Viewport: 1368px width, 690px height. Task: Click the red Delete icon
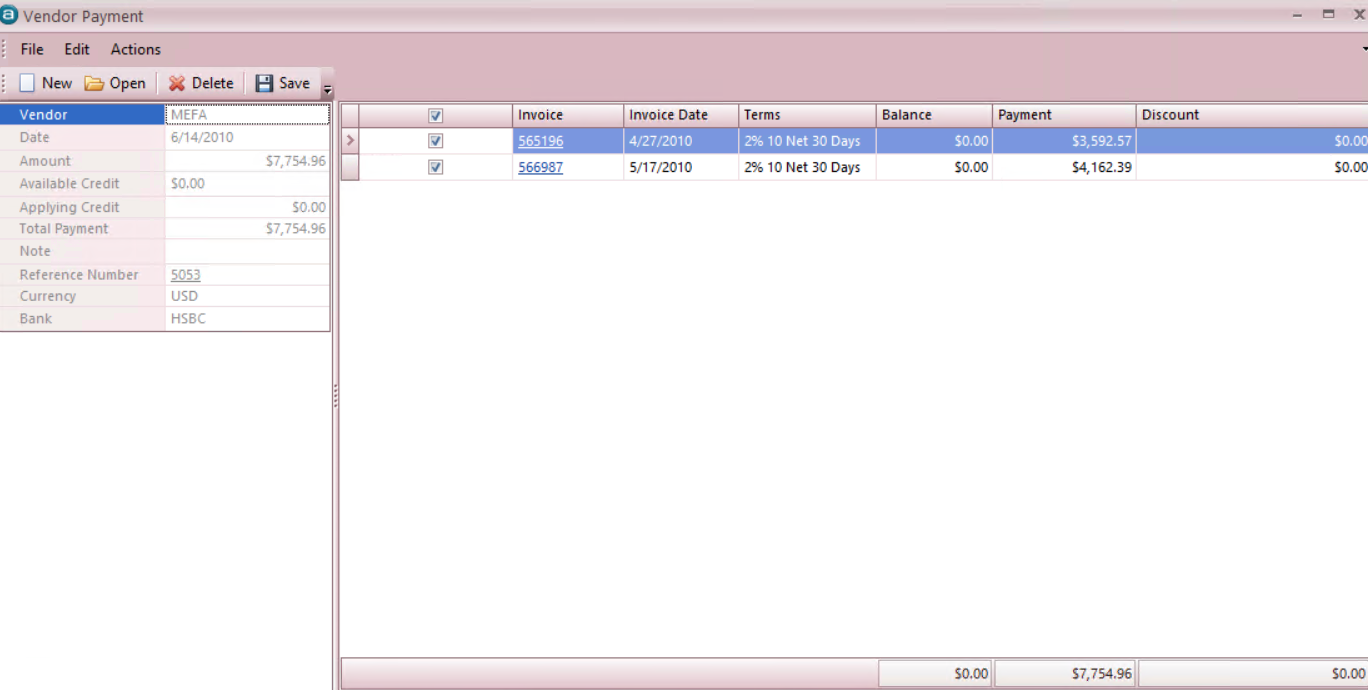pos(177,83)
